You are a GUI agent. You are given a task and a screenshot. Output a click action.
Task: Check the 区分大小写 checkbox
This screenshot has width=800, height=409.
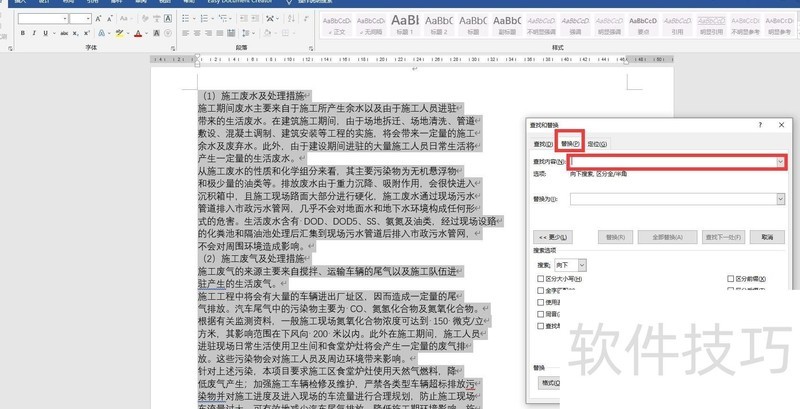[540, 278]
